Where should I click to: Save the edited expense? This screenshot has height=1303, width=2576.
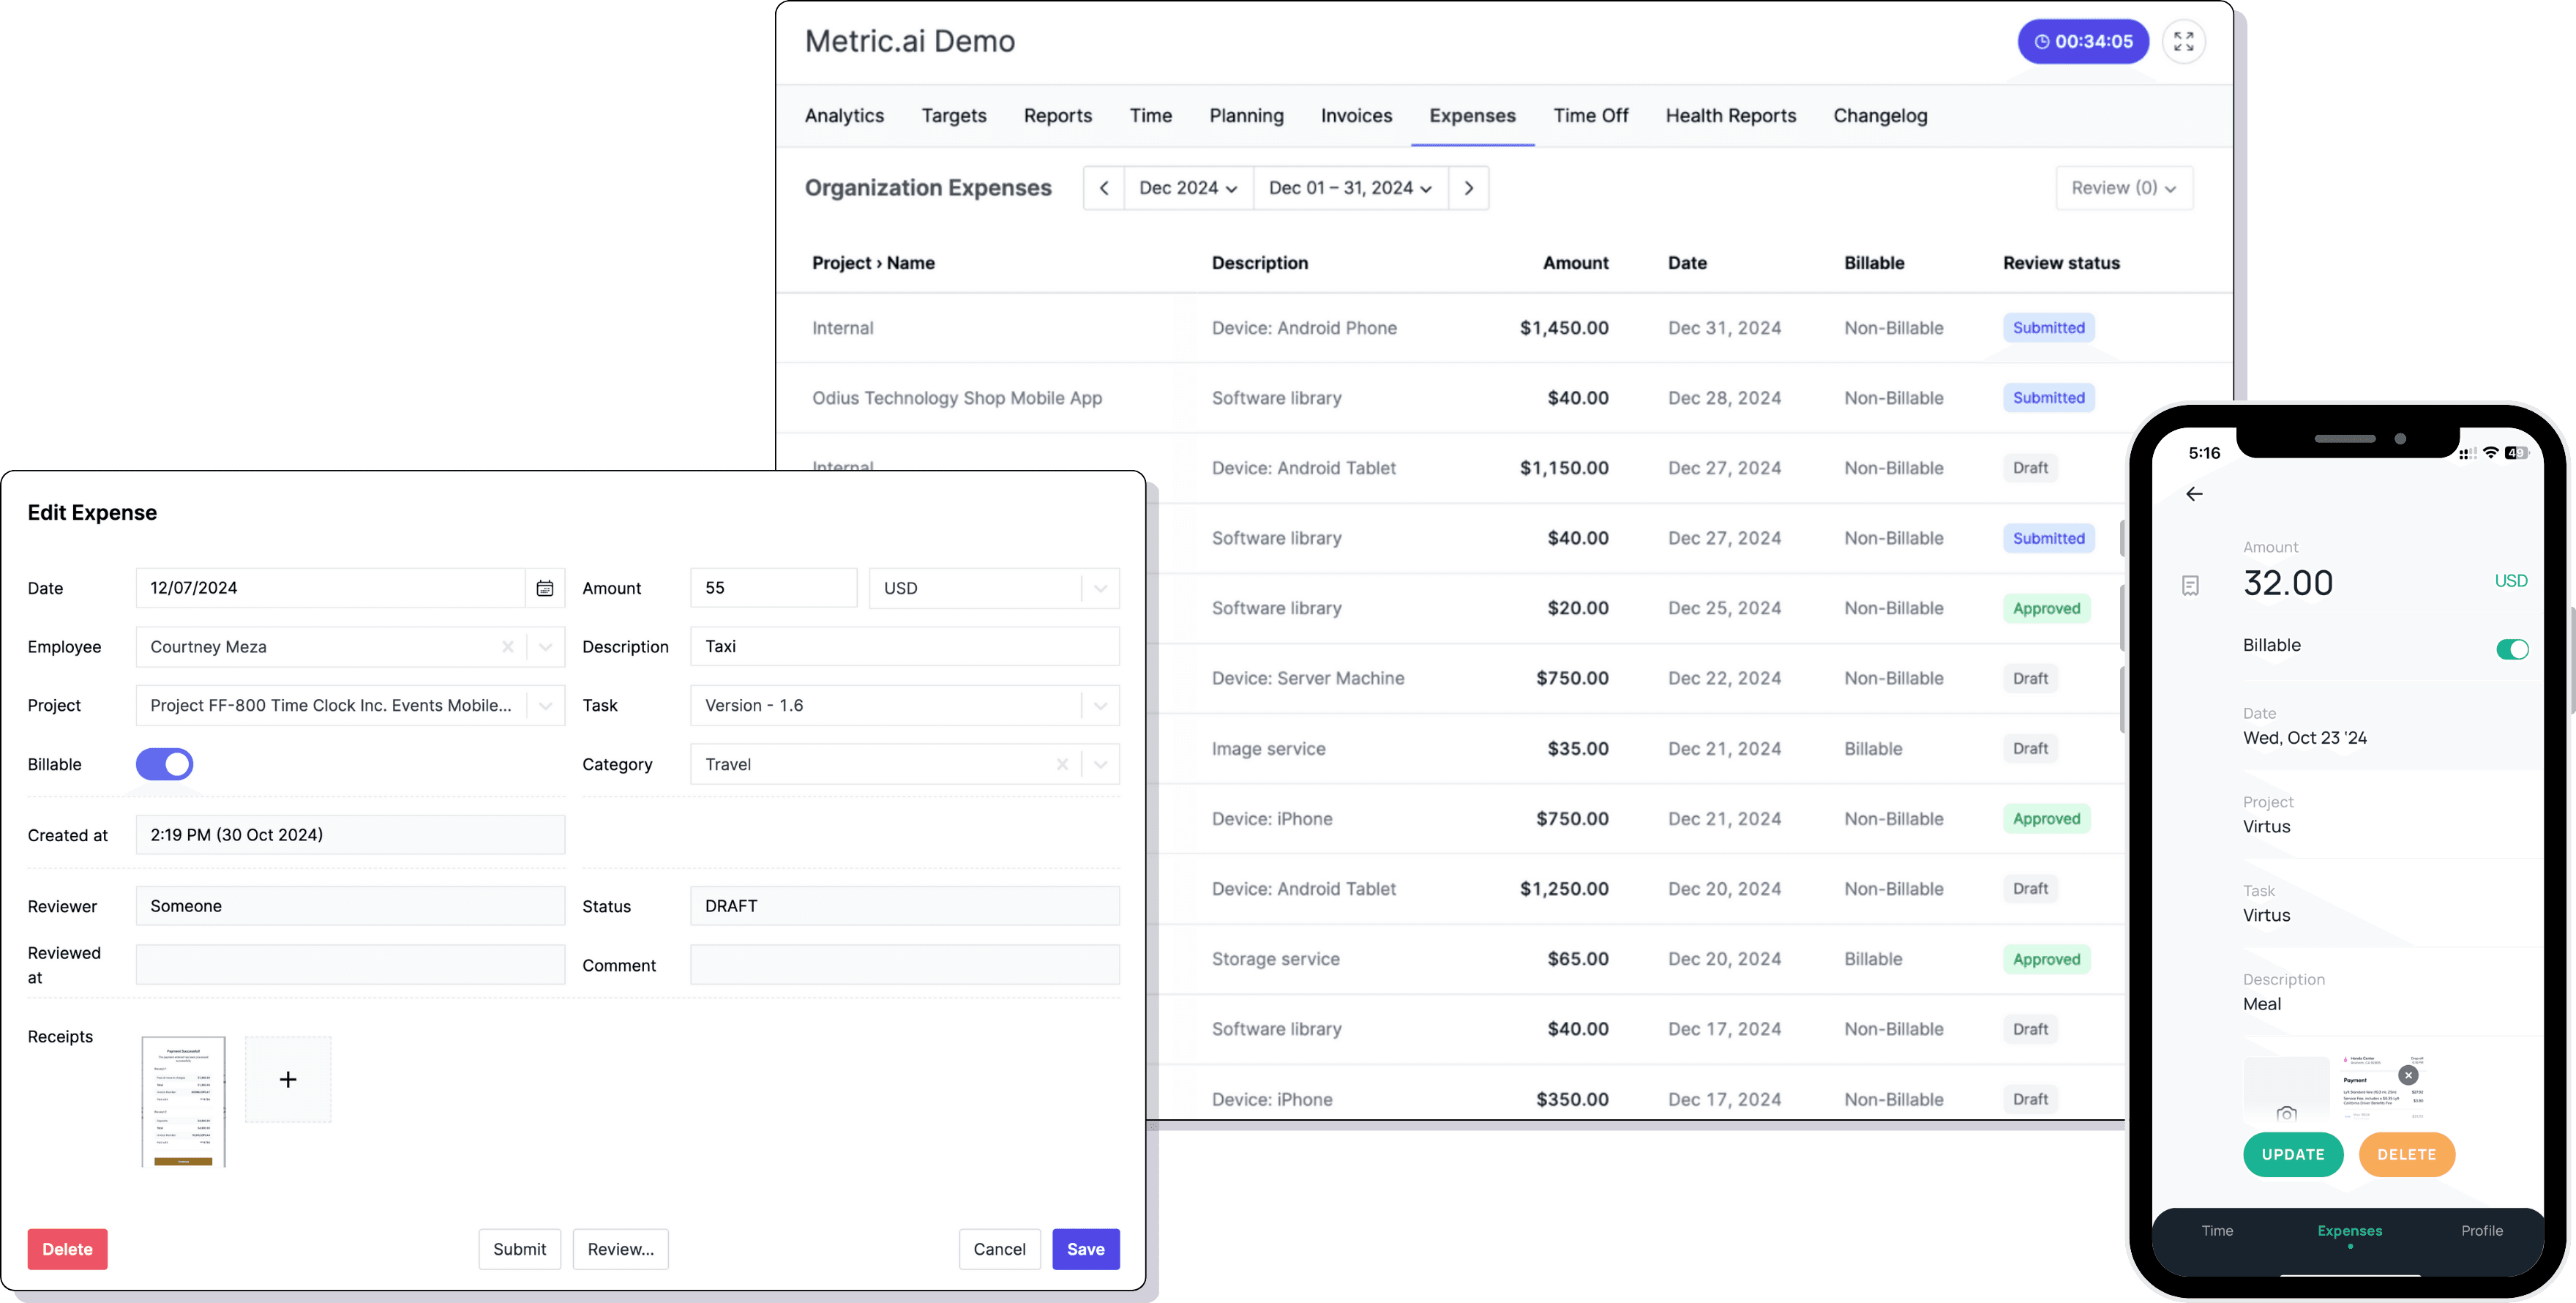click(x=1086, y=1249)
